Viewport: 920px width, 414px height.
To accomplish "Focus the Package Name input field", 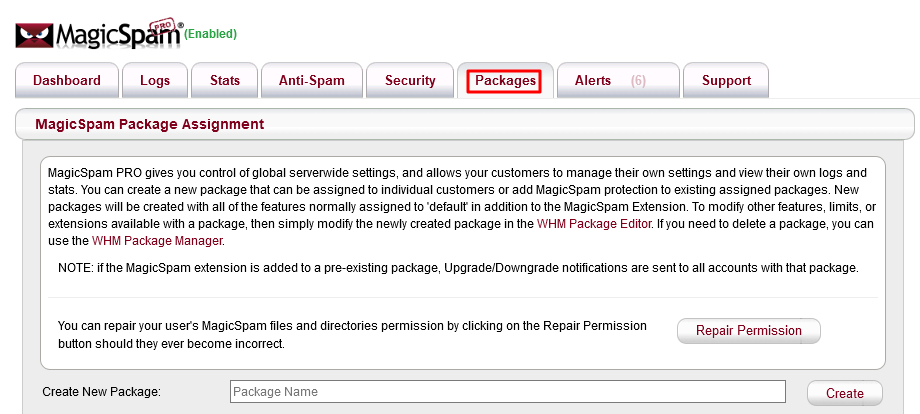I will [507, 392].
